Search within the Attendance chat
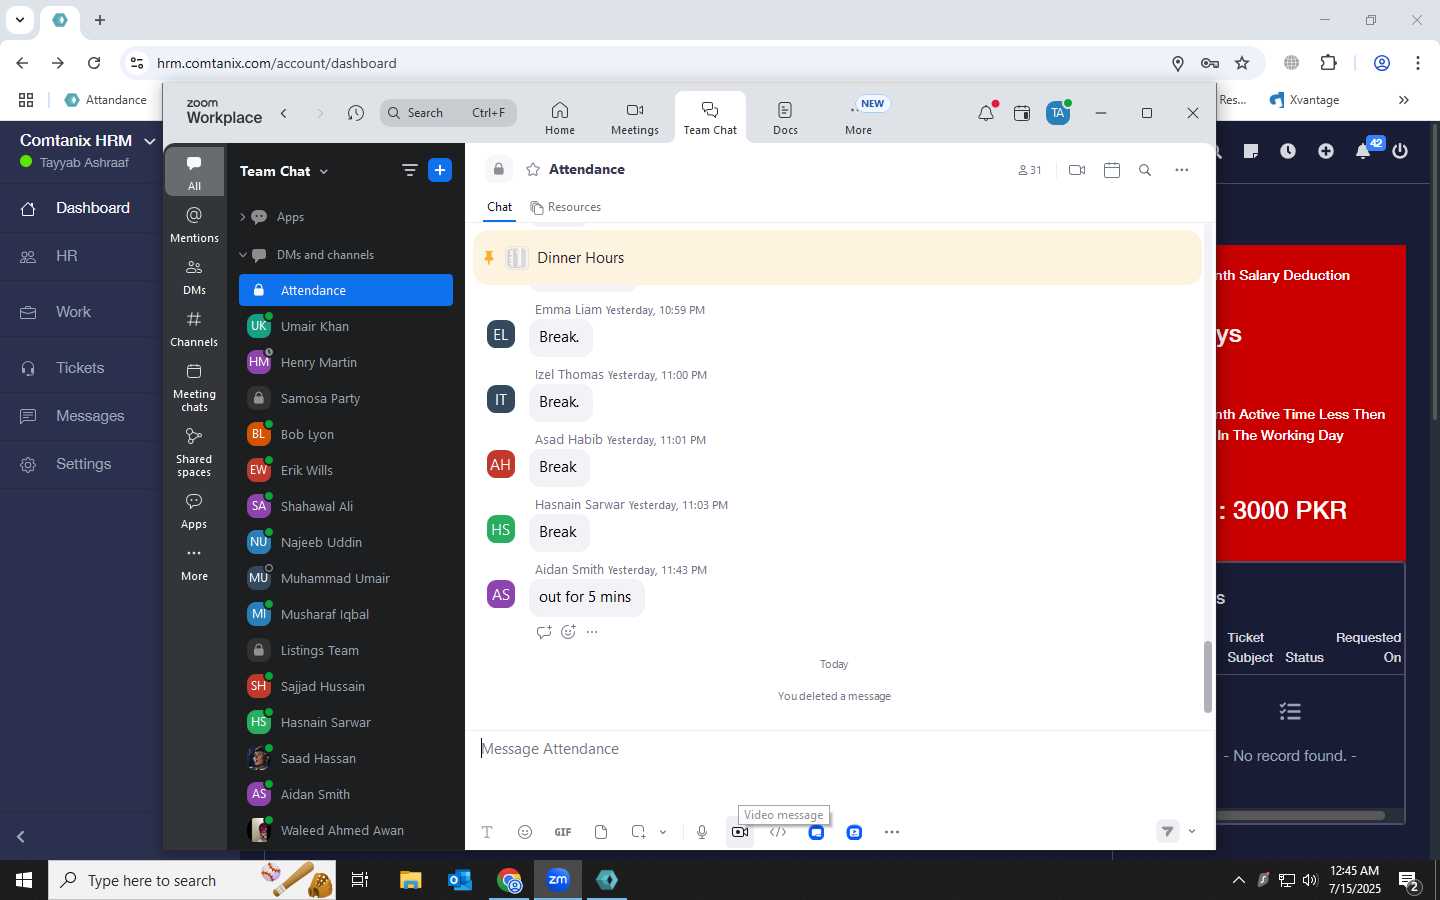1440x900 pixels. pos(1145,170)
